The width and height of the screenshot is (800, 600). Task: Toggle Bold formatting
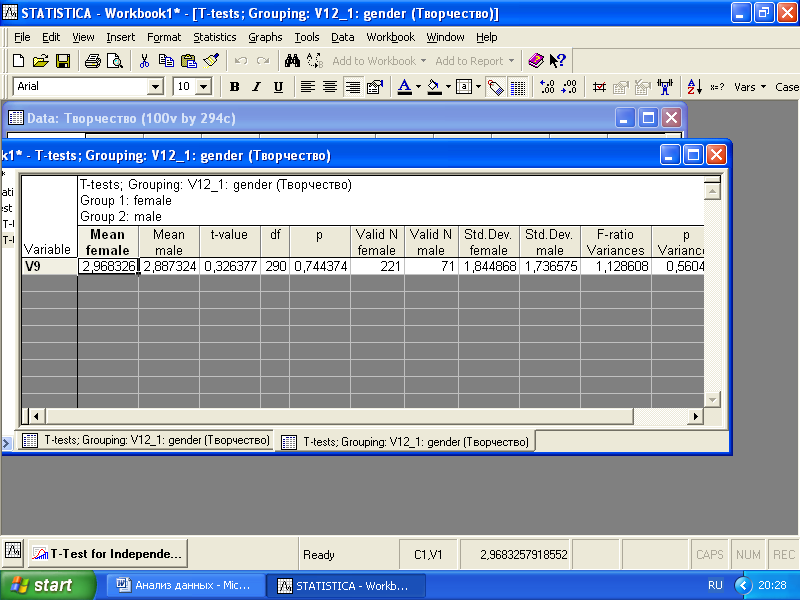click(x=234, y=87)
